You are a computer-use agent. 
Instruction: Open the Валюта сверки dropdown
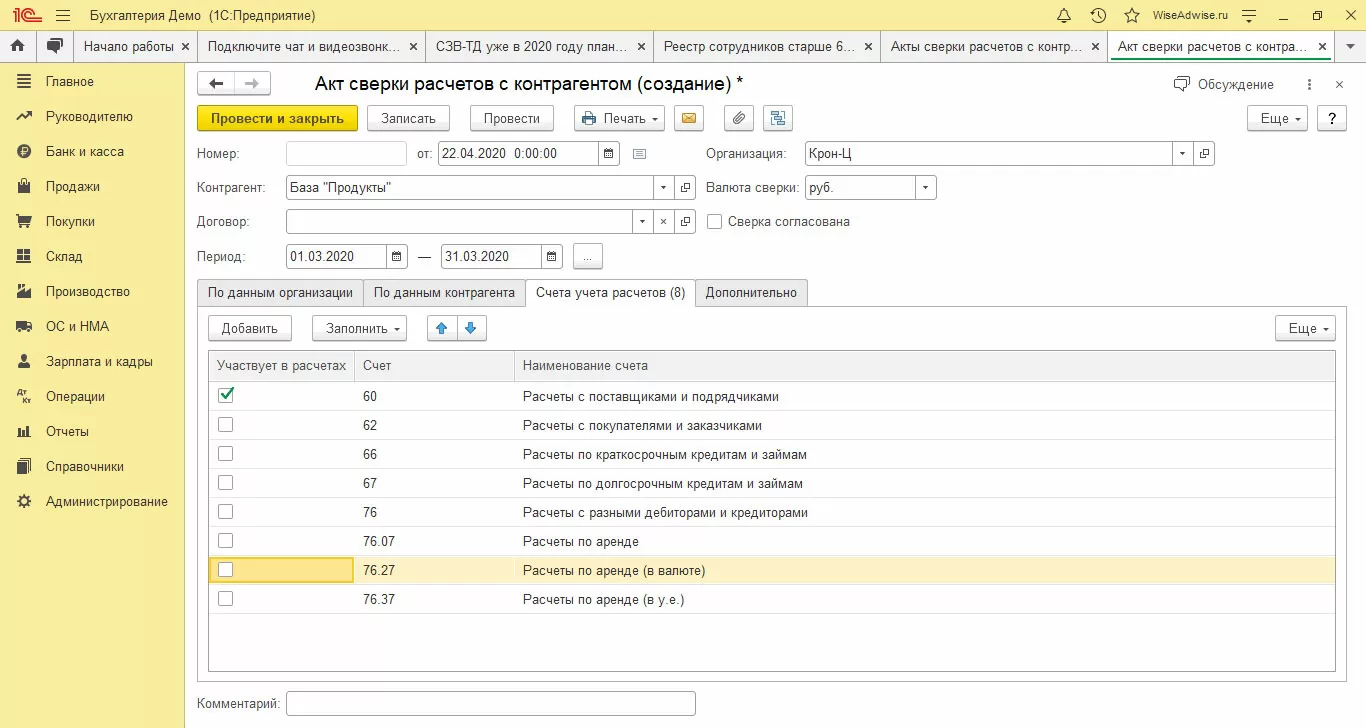coord(926,187)
